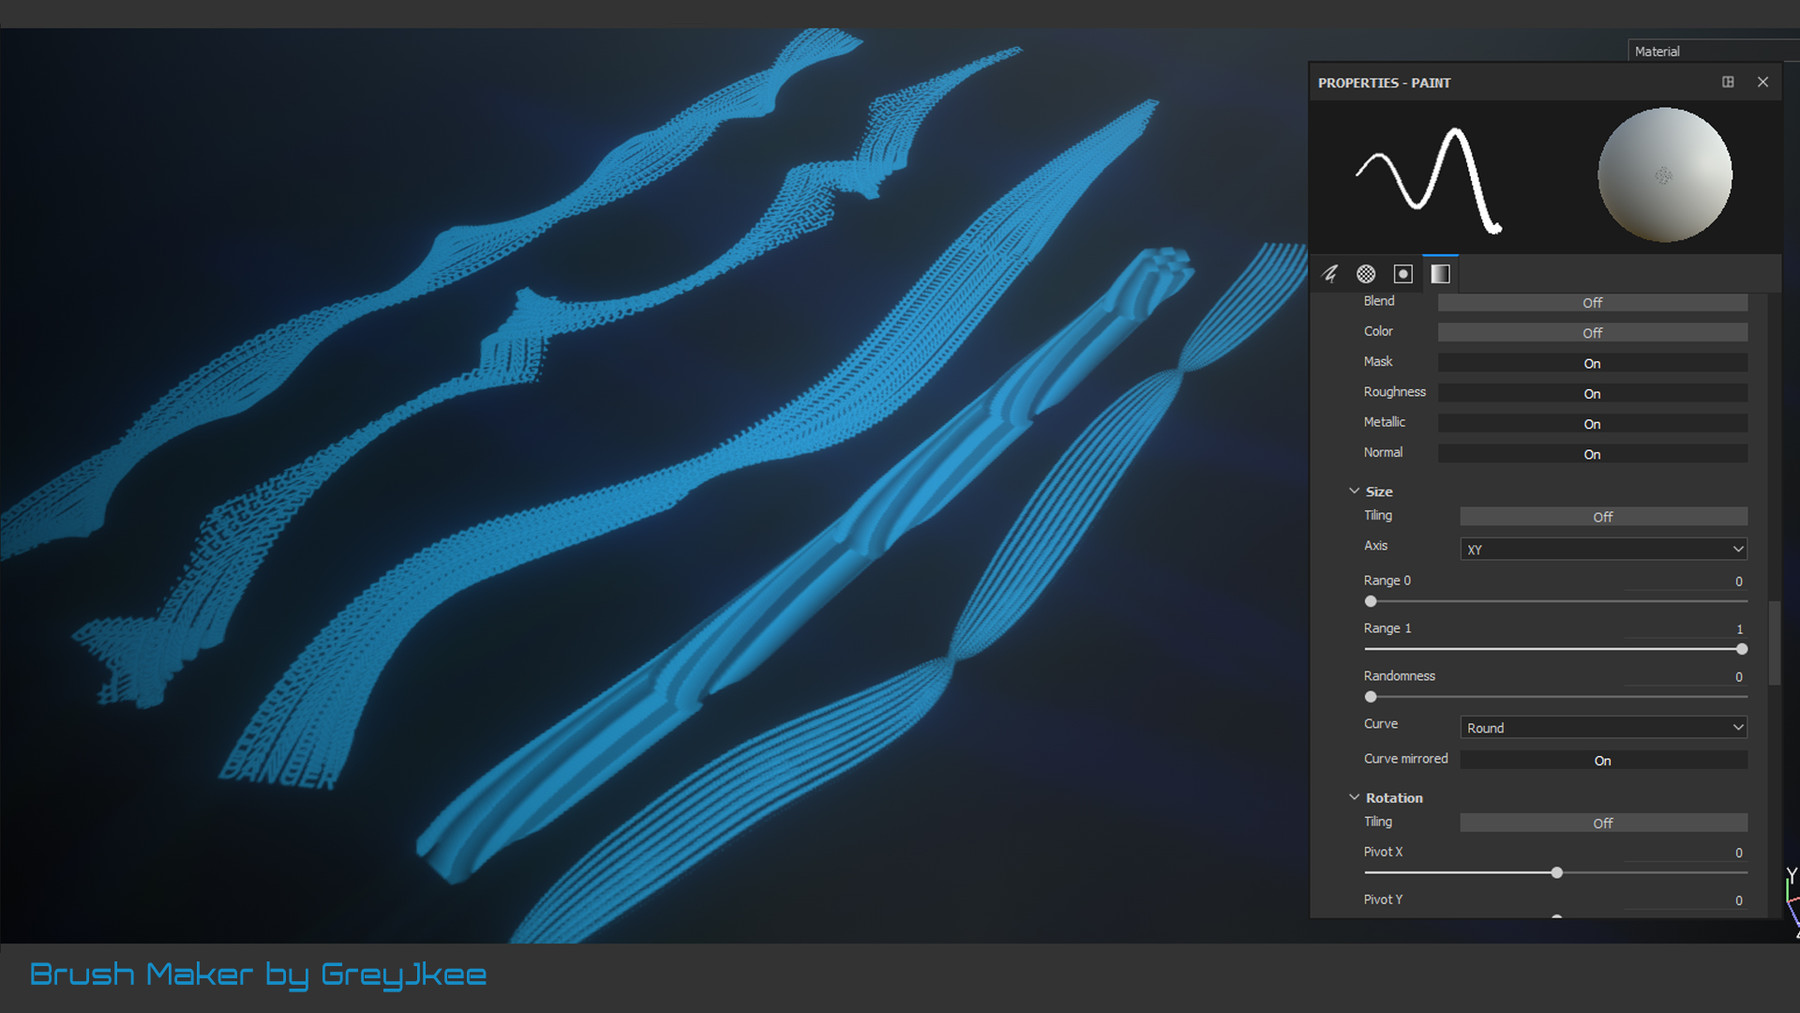The height and width of the screenshot is (1013, 1800).
Task: Toggle Normal channel off
Action: pos(1592,454)
